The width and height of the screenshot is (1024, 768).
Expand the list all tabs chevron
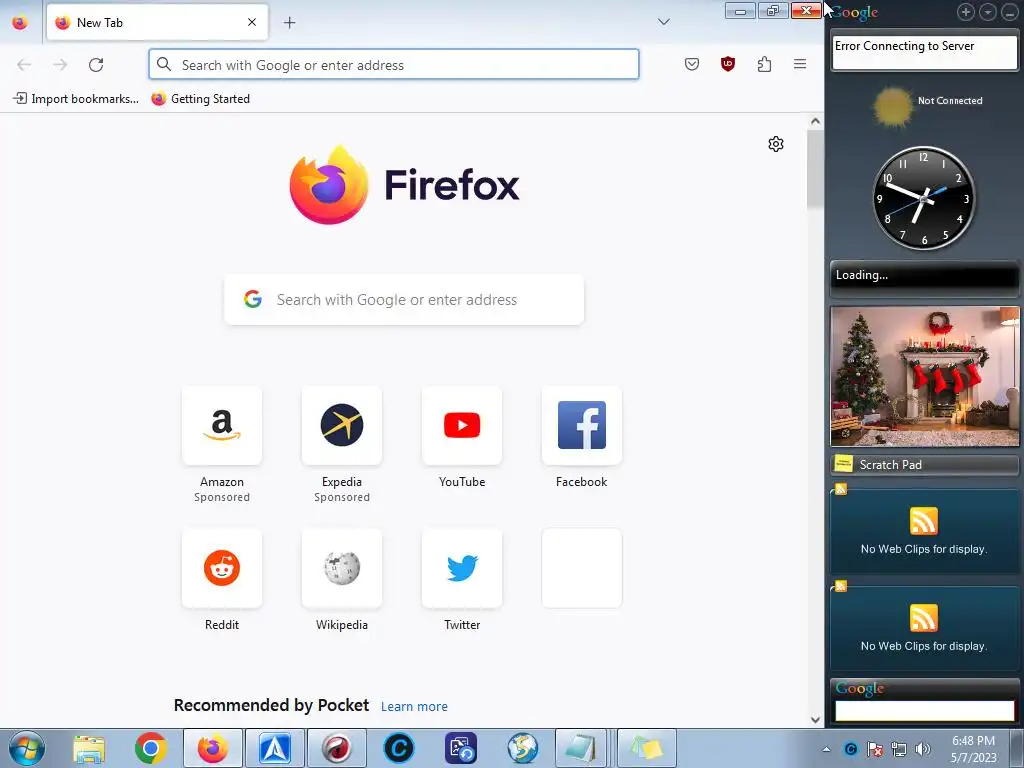pyautogui.click(x=664, y=22)
